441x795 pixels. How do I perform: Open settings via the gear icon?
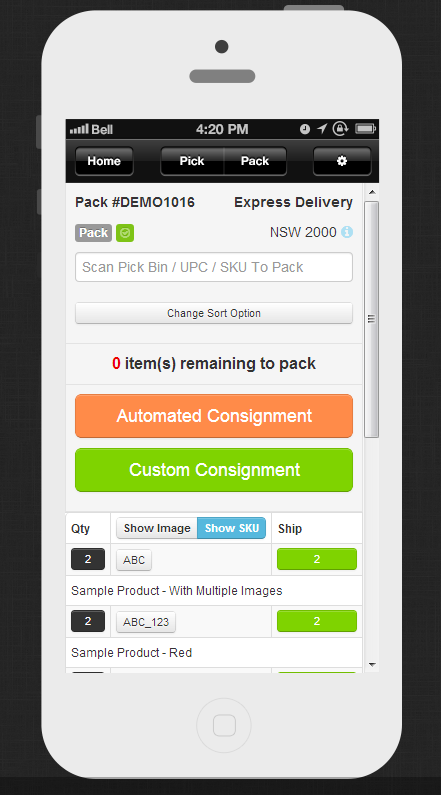point(342,161)
